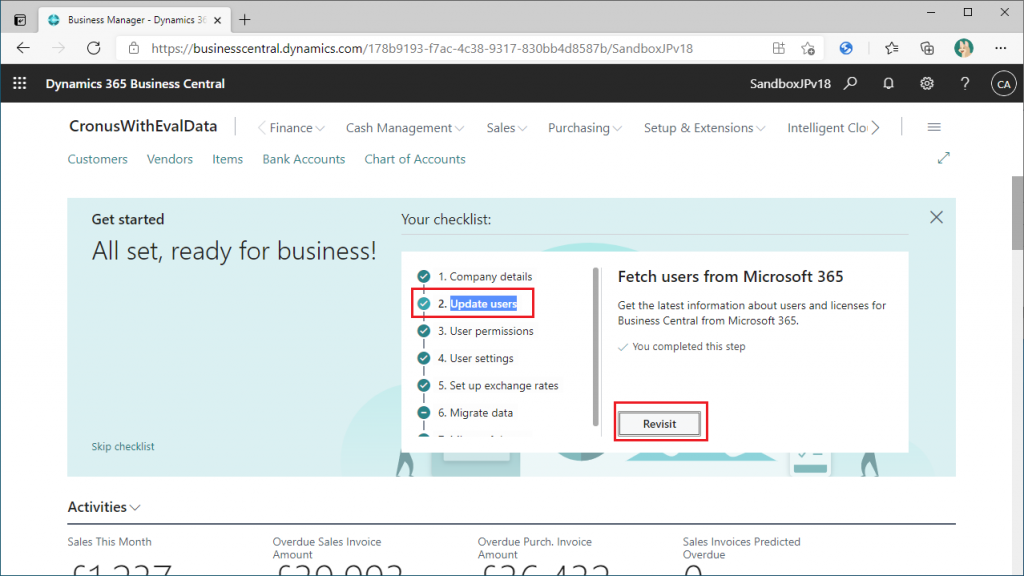Expand the Purchasing menu
The width and height of the screenshot is (1024, 576).
pos(584,128)
